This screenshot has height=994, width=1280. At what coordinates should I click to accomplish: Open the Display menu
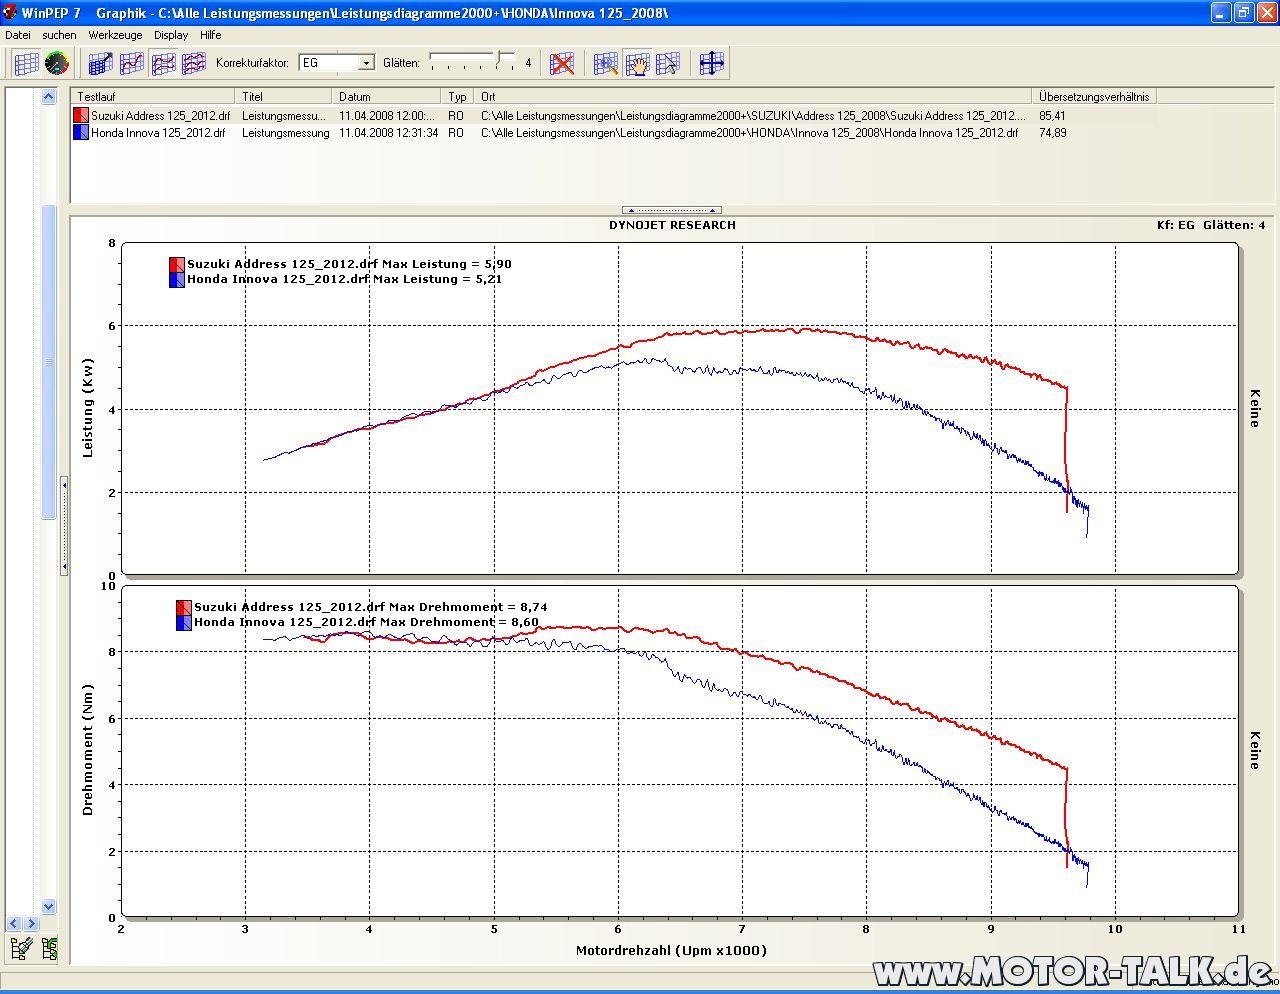tap(171, 35)
